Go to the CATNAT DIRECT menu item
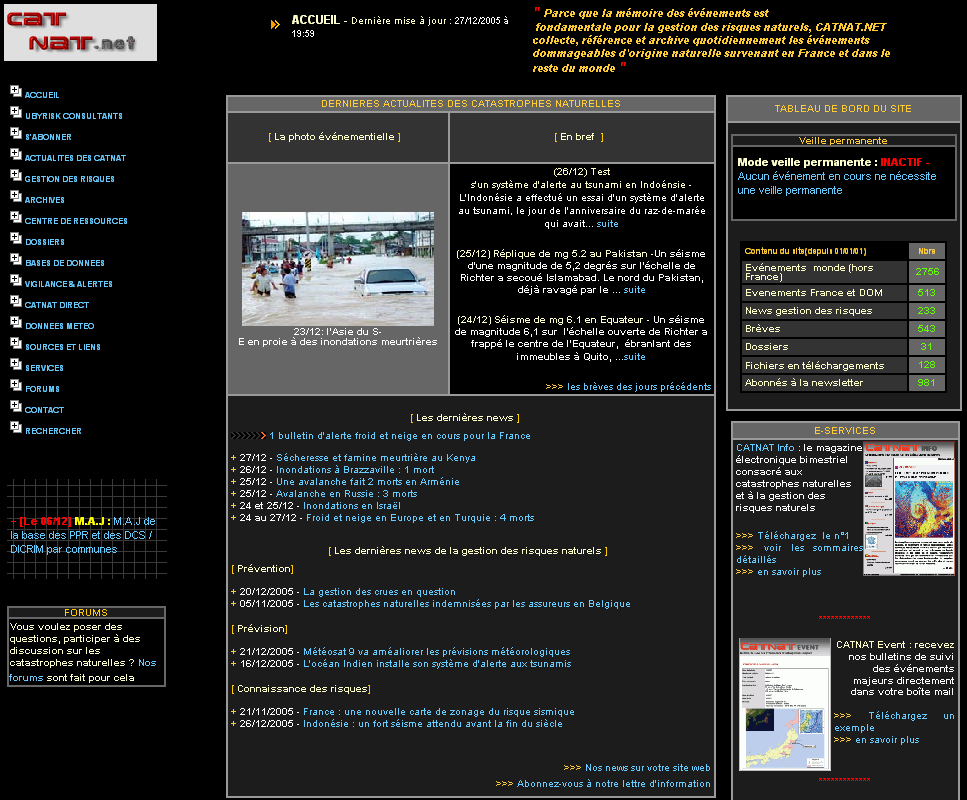Viewport: 967px width, 800px height. [x=57, y=305]
